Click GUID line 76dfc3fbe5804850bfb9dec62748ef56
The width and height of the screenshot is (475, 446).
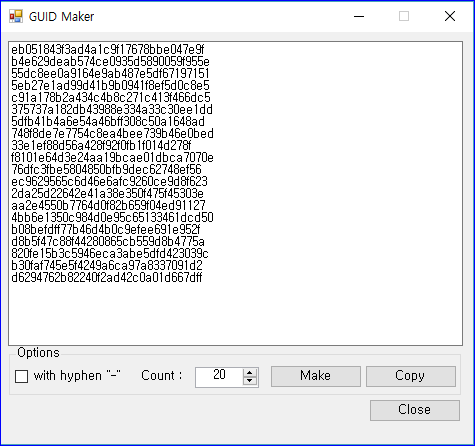pyautogui.click(x=106, y=170)
